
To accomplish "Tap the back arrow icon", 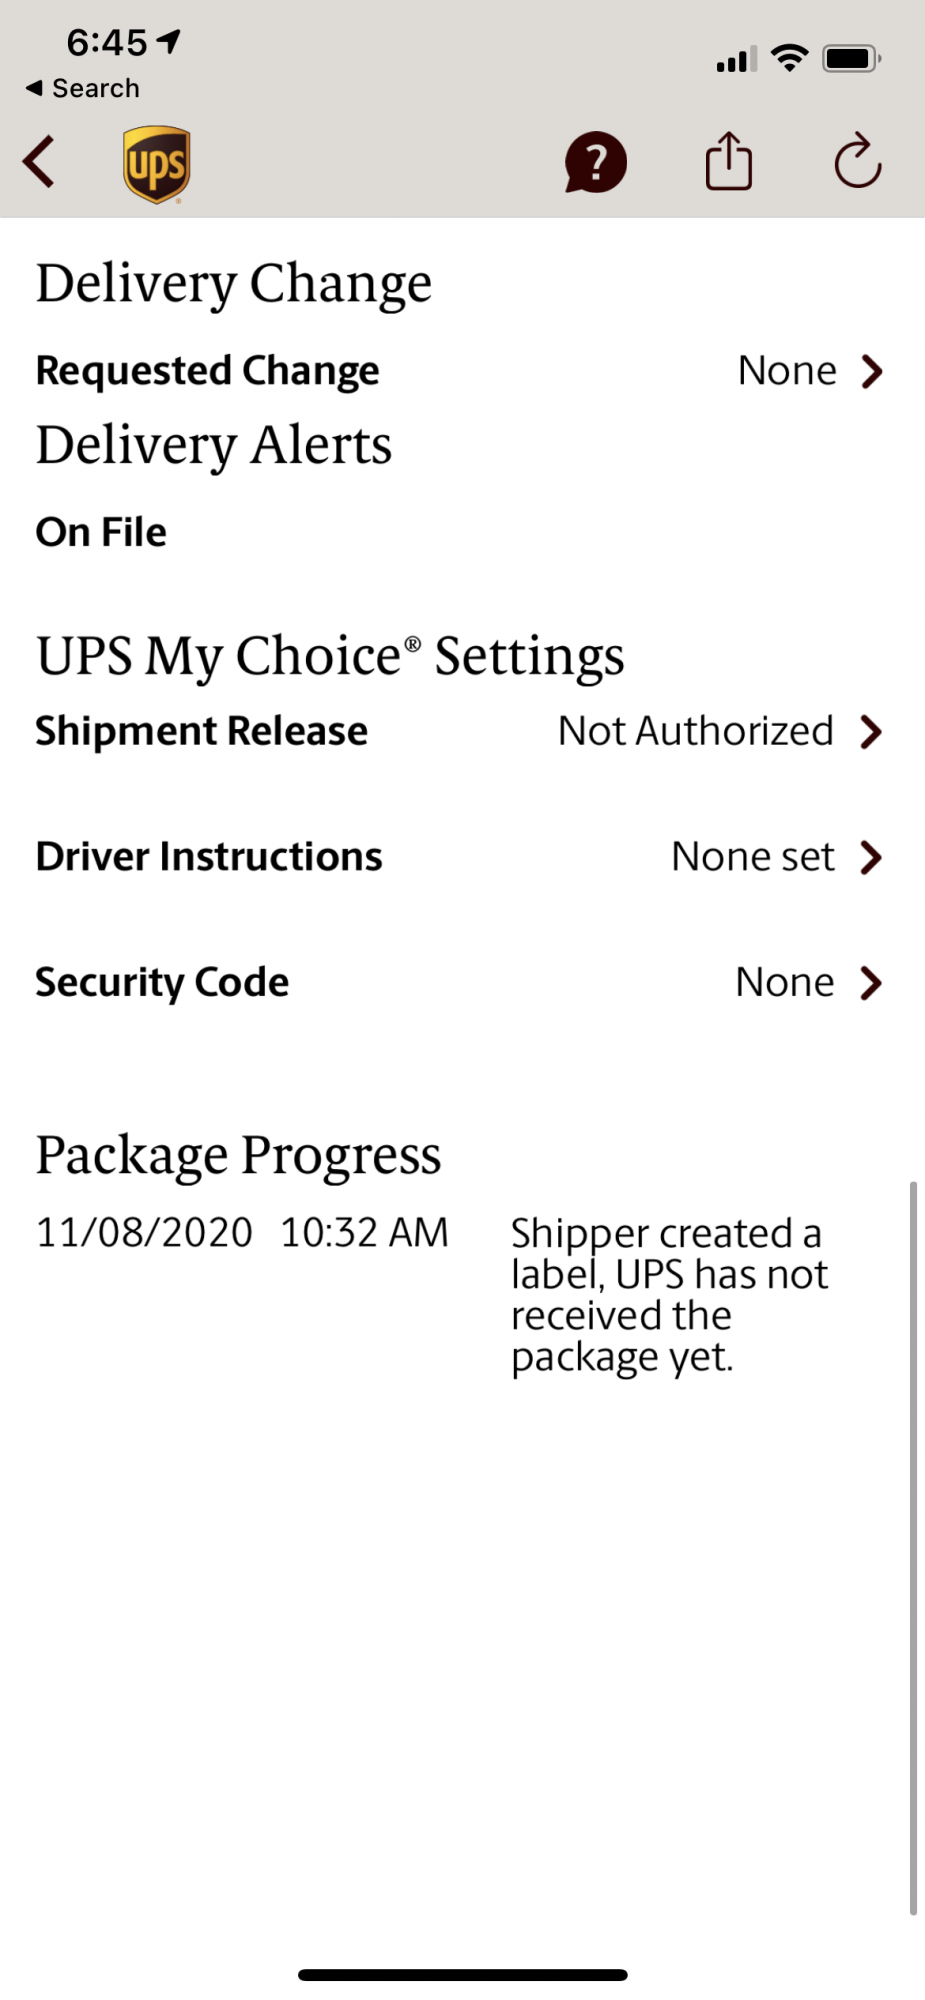I will pos(40,163).
